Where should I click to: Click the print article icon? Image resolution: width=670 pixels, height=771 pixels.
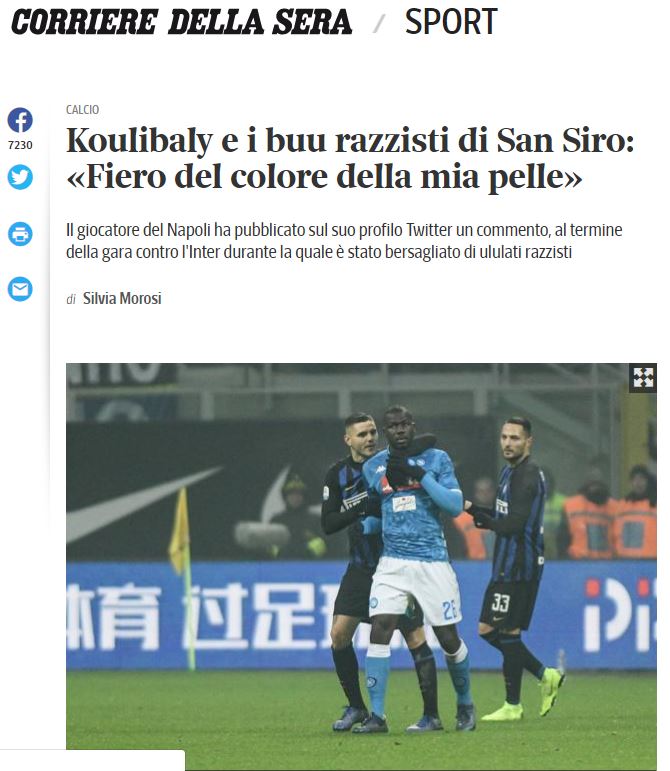click(x=20, y=234)
